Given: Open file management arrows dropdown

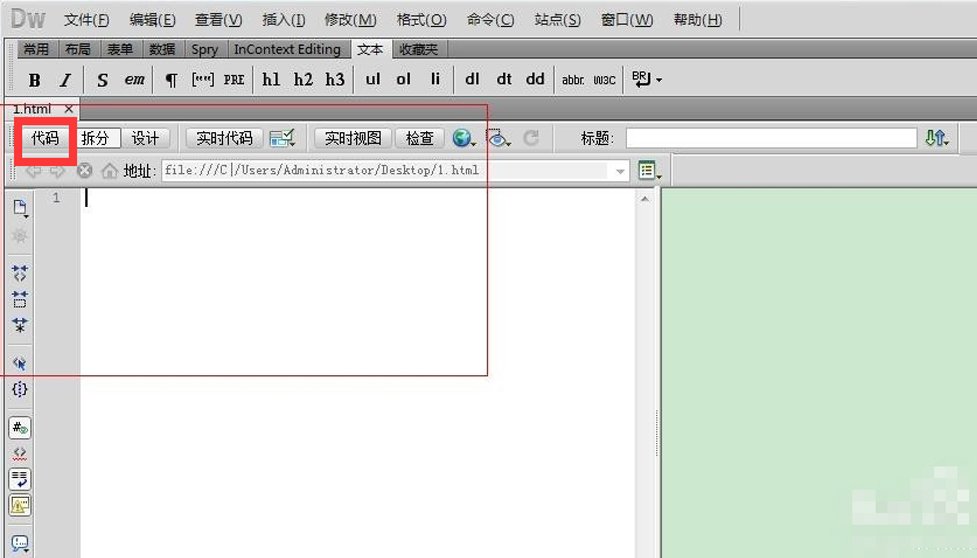Looking at the screenshot, I should (x=936, y=138).
